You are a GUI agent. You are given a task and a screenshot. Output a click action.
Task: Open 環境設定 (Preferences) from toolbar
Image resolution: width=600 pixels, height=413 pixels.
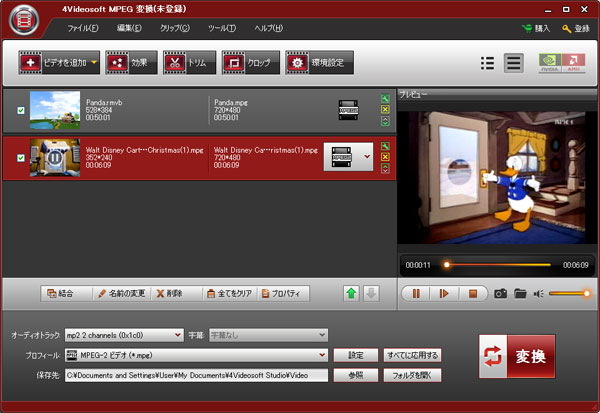coord(319,62)
